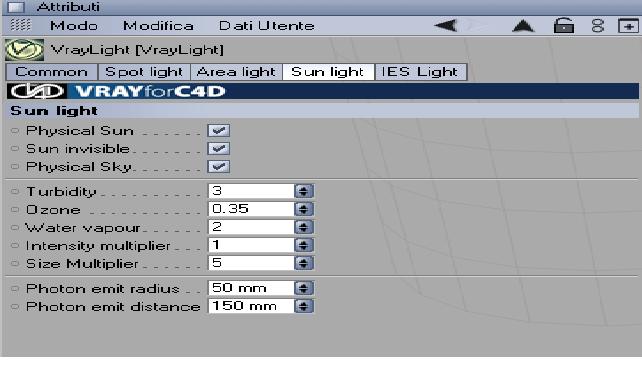Toggle the lock element padlock icon
This screenshot has width=642, height=365.
(564, 26)
